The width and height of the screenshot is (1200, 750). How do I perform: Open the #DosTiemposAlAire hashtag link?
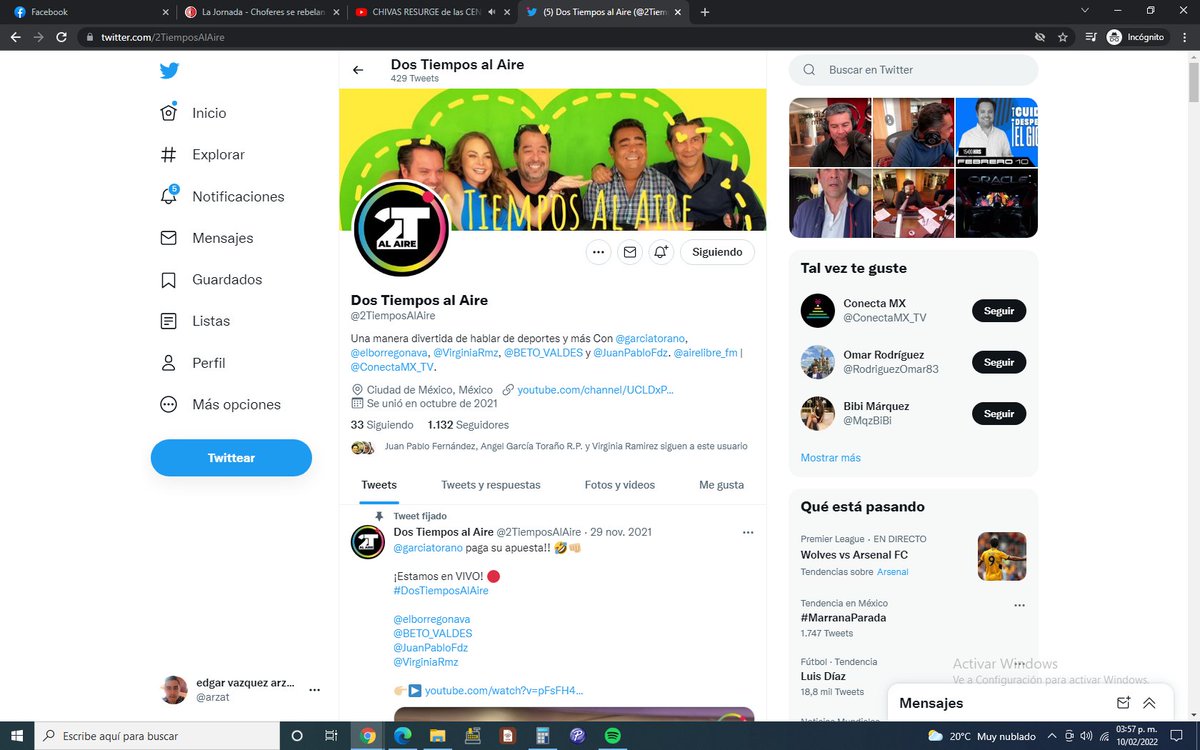click(x=441, y=591)
